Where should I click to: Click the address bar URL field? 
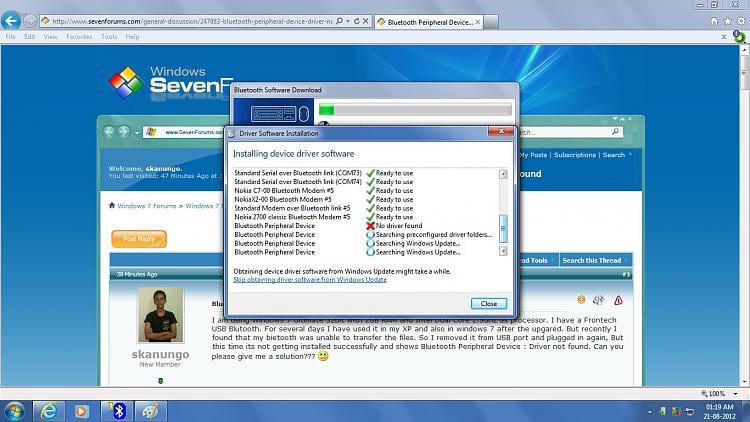point(191,21)
